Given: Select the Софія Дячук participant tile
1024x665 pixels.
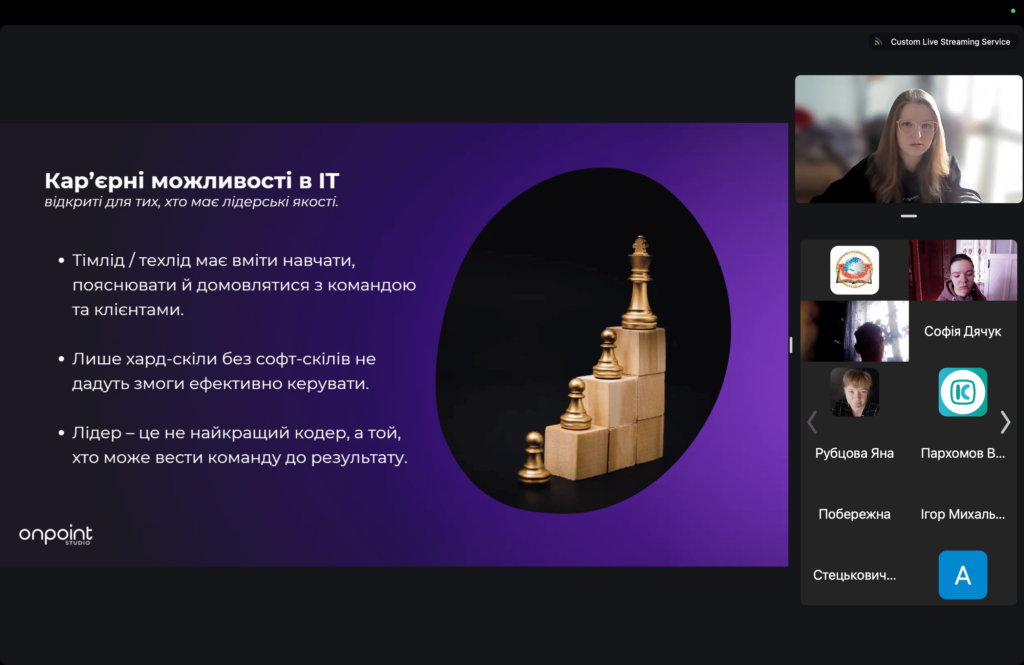Looking at the screenshot, I should (963, 331).
